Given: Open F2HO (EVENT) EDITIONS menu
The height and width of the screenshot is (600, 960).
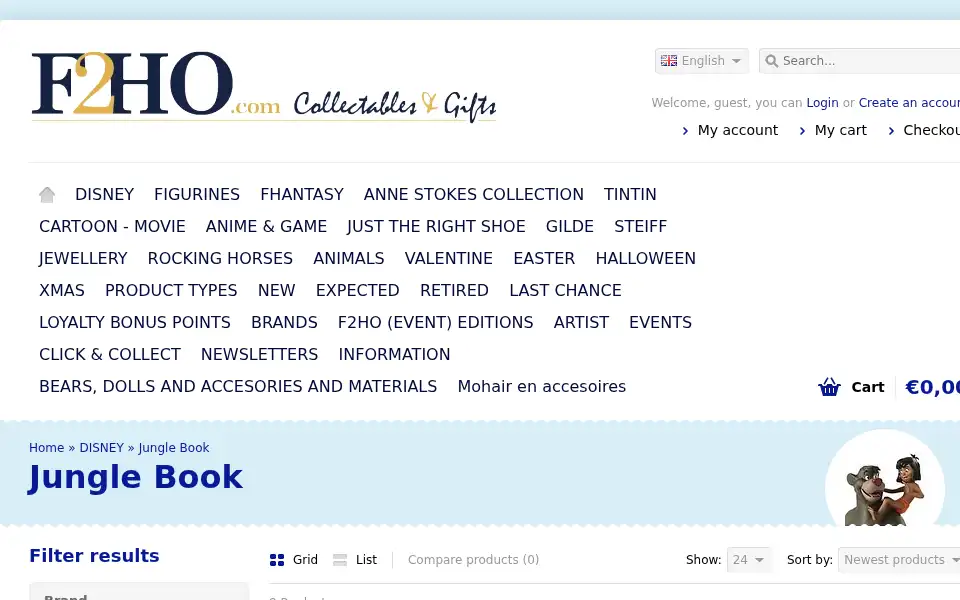Looking at the screenshot, I should click(435, 322).
